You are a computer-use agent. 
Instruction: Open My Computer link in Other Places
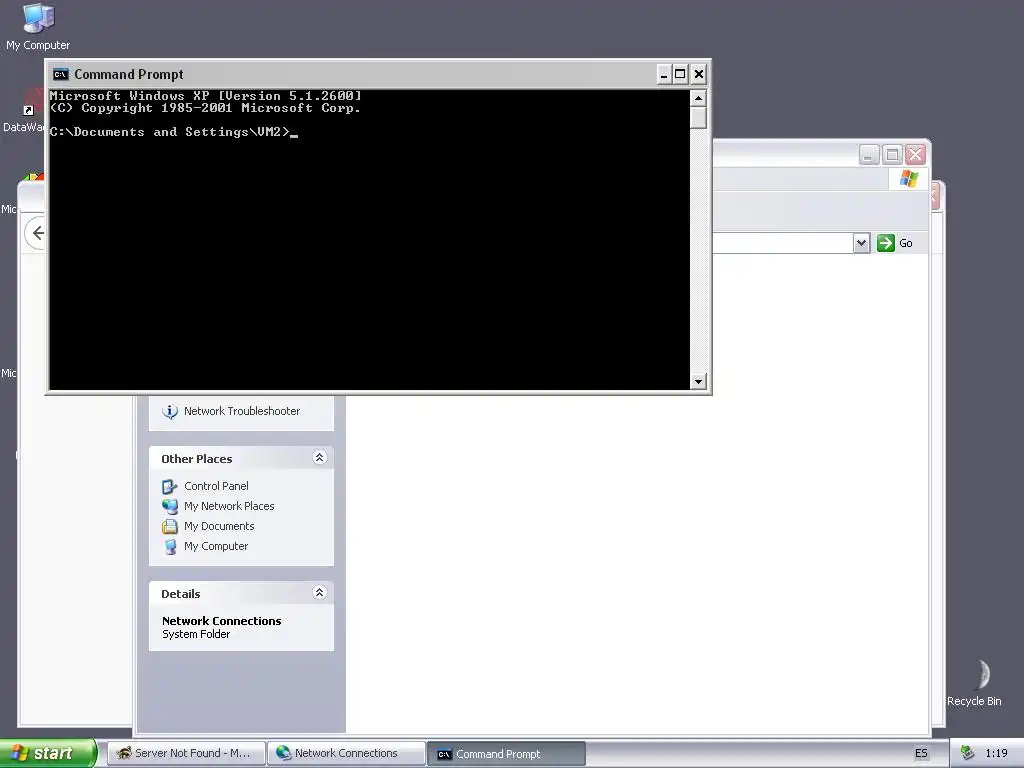coord(216,547)
